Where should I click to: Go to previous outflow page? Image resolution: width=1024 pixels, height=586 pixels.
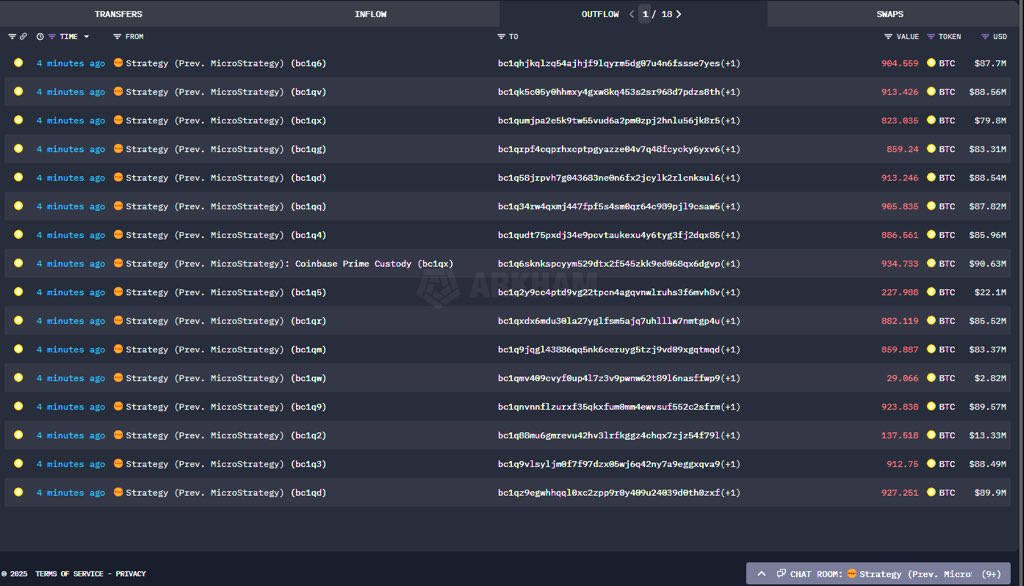pyautogui.click(x=632, y=14)
